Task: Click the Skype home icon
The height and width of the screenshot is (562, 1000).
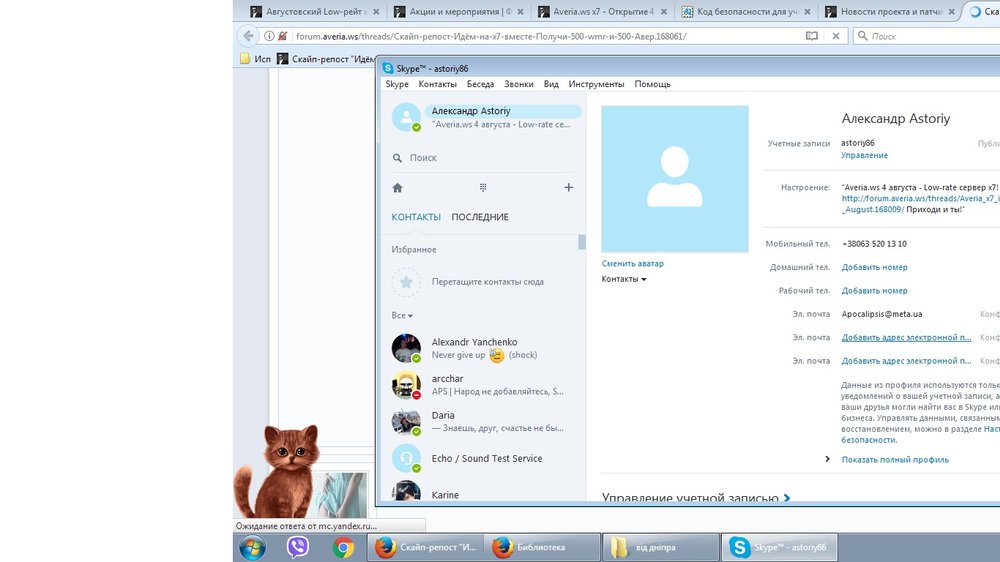Action: [397, 188]
